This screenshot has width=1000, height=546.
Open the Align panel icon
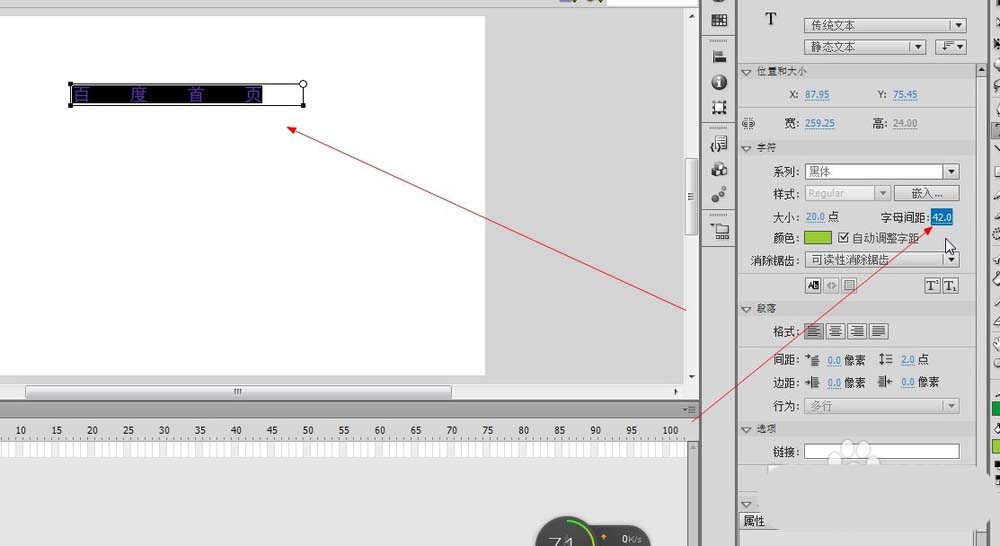(719, 57)
